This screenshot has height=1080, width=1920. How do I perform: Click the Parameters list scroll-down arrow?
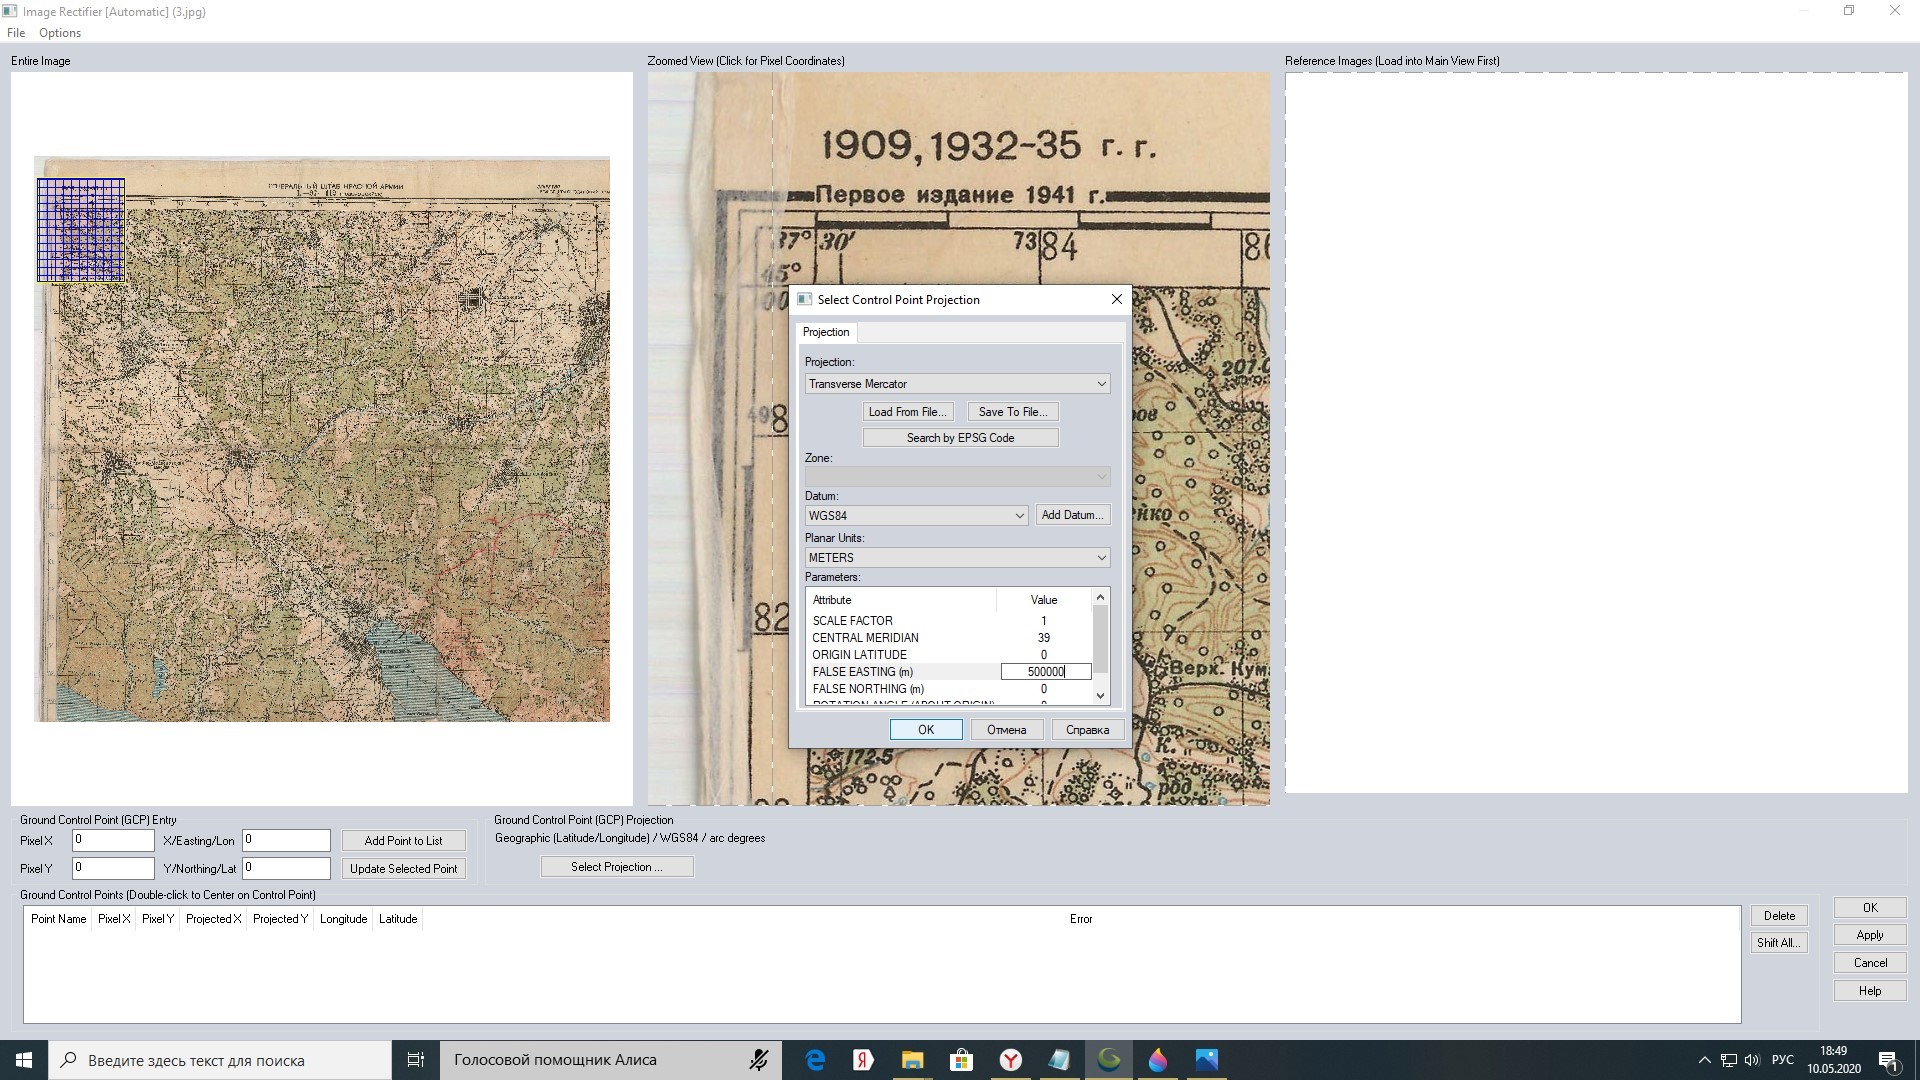1101,695
